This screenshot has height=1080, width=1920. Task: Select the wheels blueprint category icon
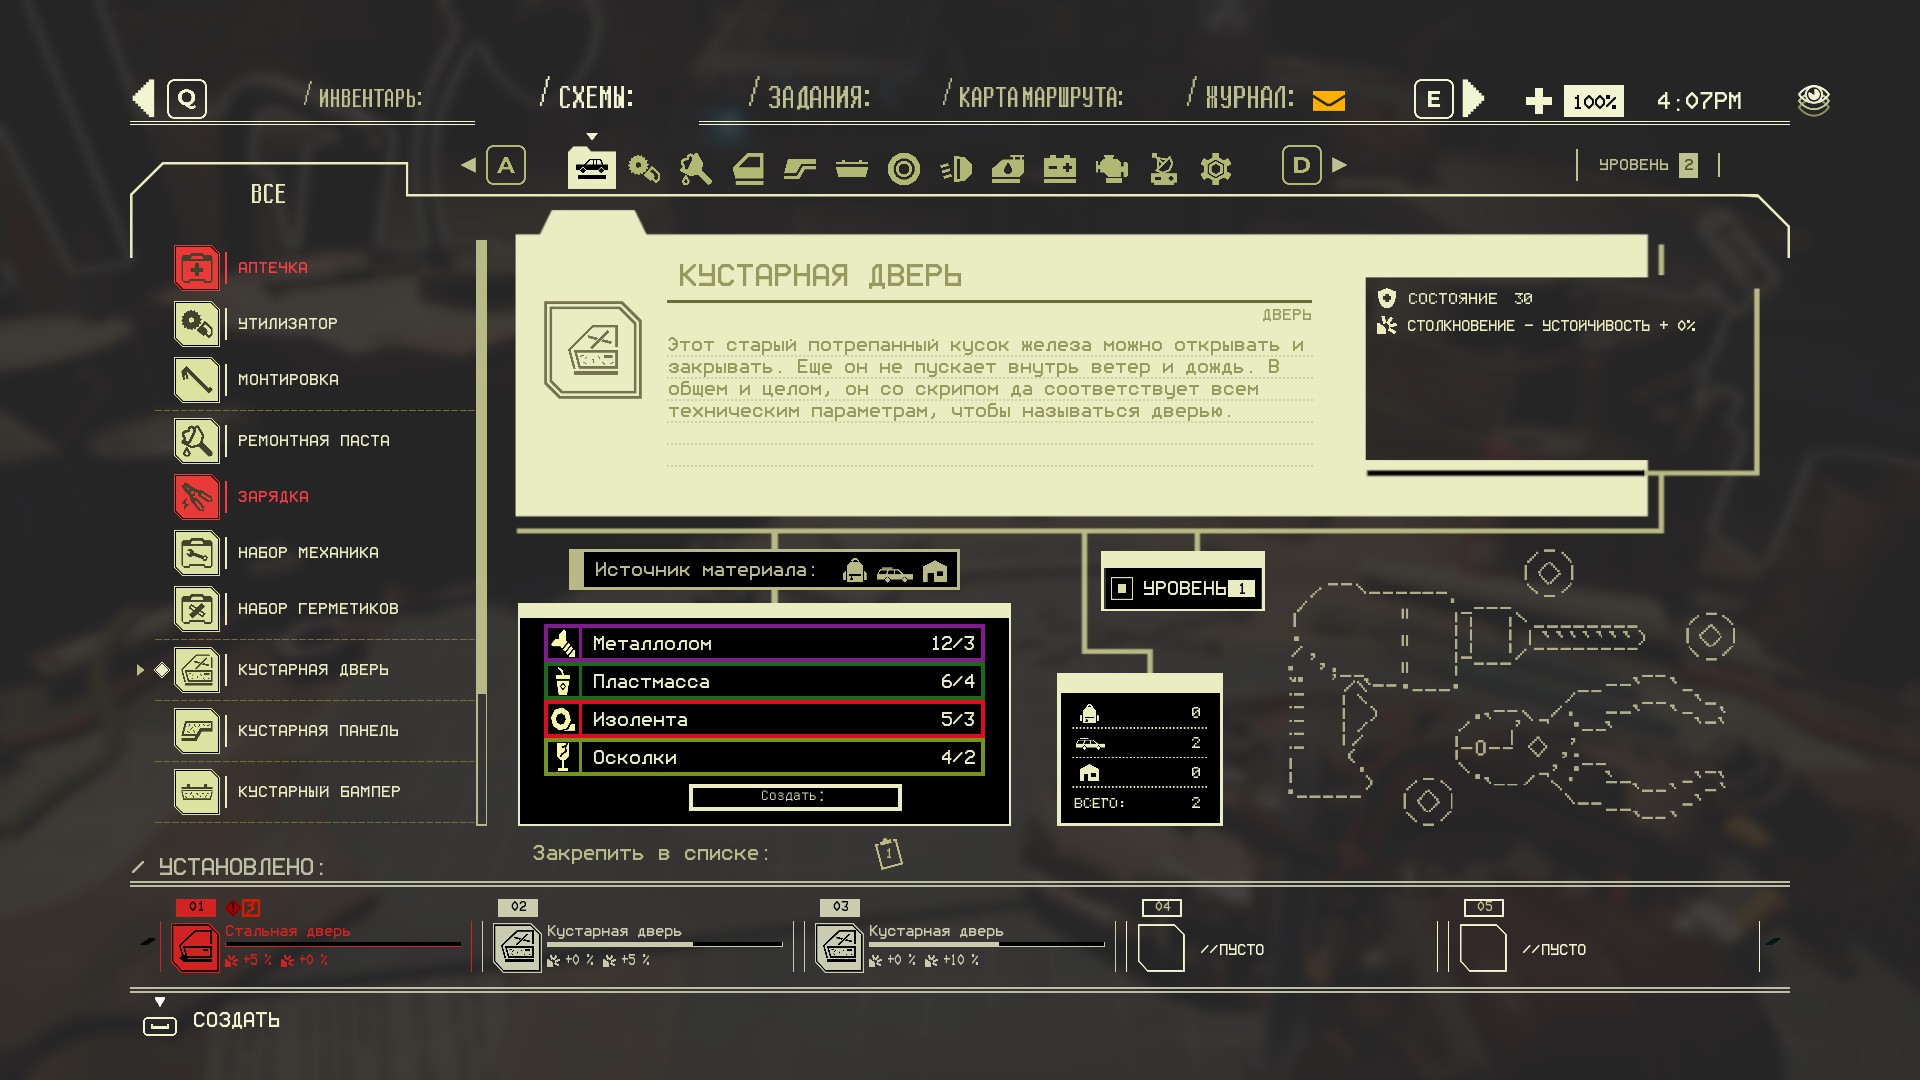[903, 168]
